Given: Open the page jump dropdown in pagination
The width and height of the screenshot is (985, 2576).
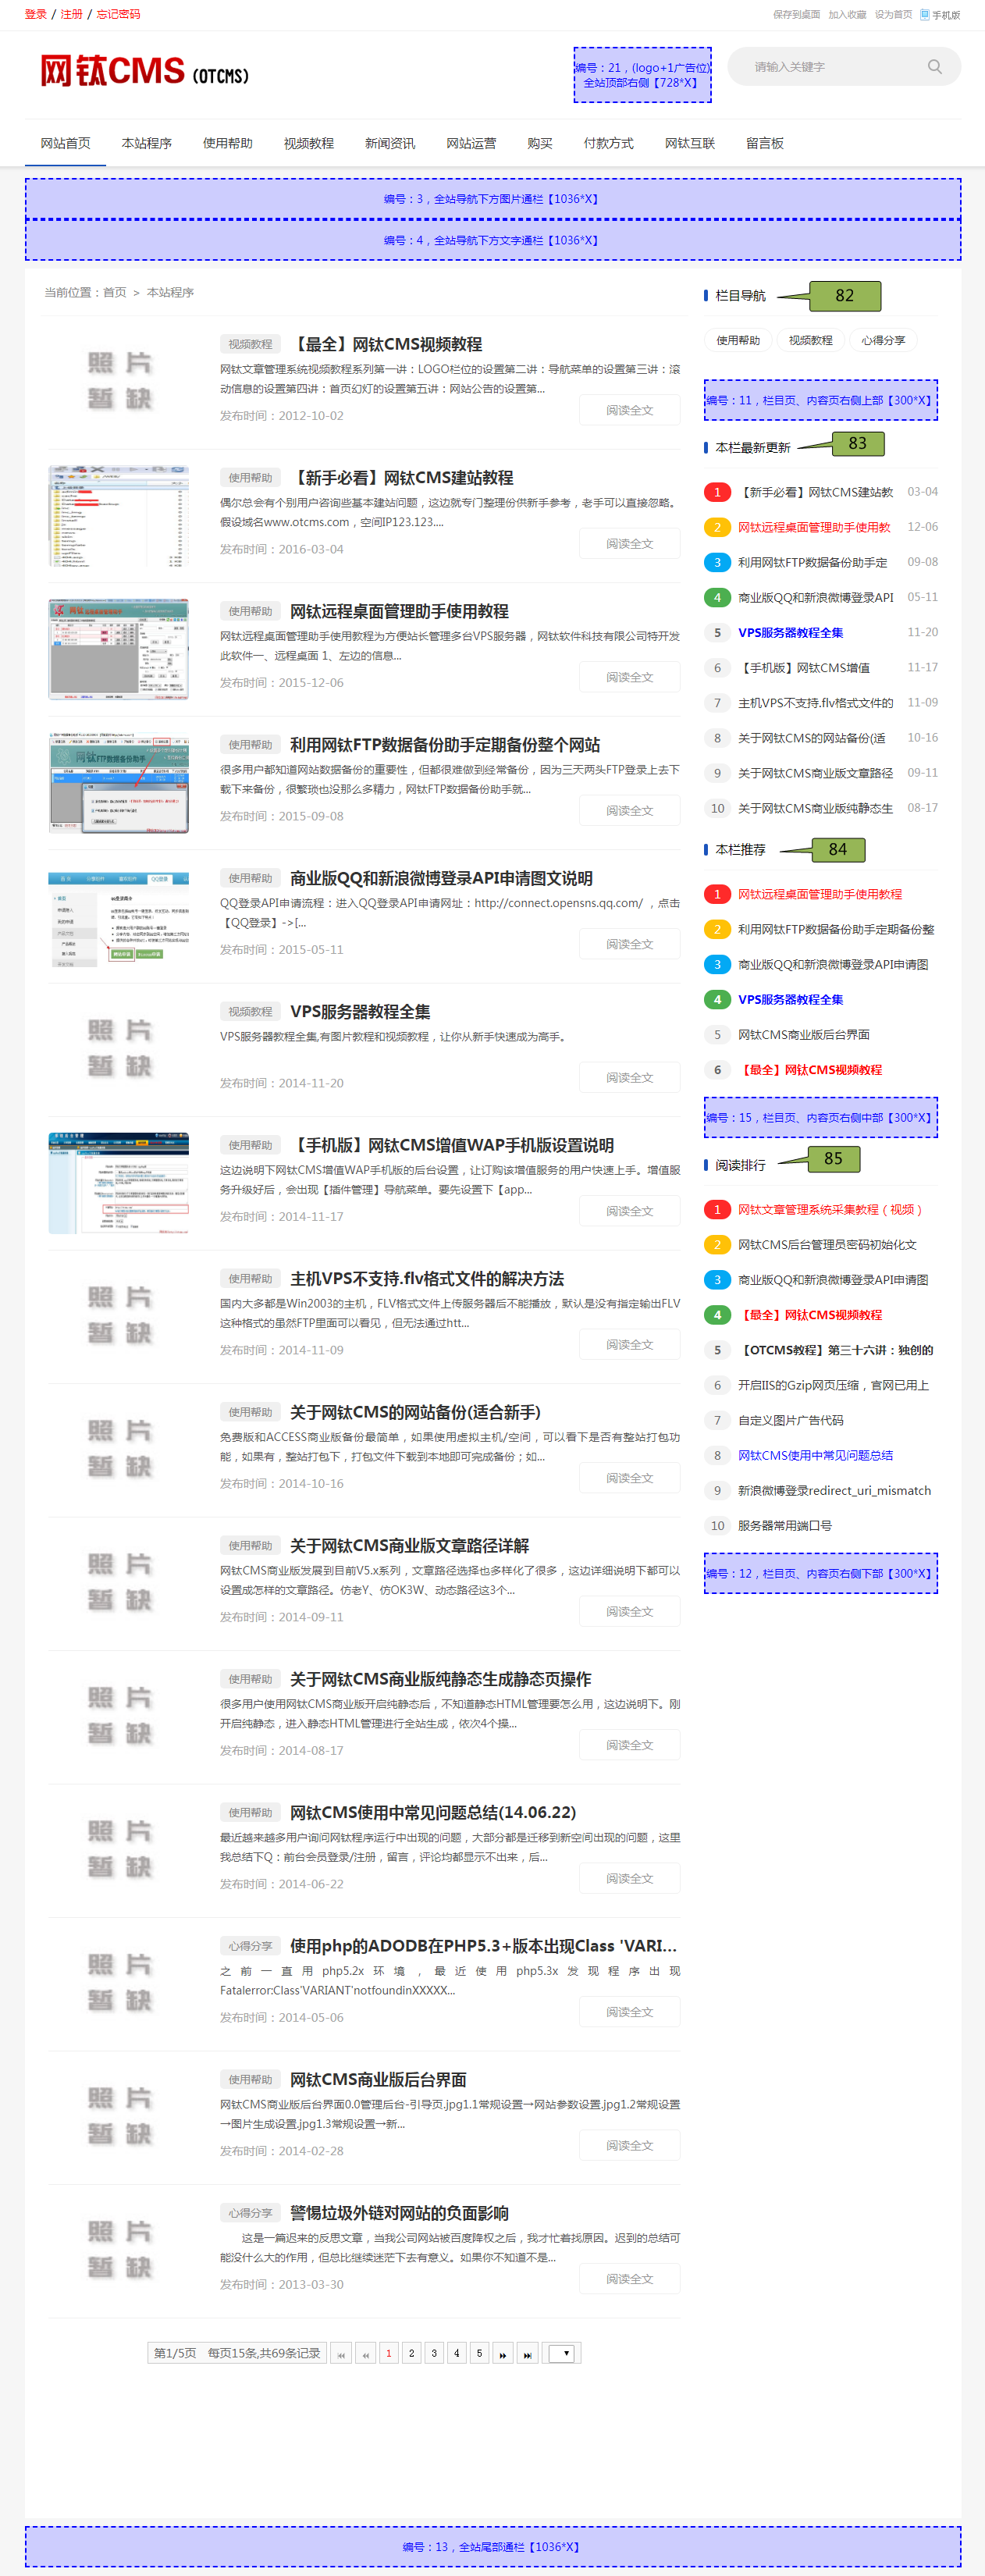Looking at the screenshot, I should coord(562,2354).
